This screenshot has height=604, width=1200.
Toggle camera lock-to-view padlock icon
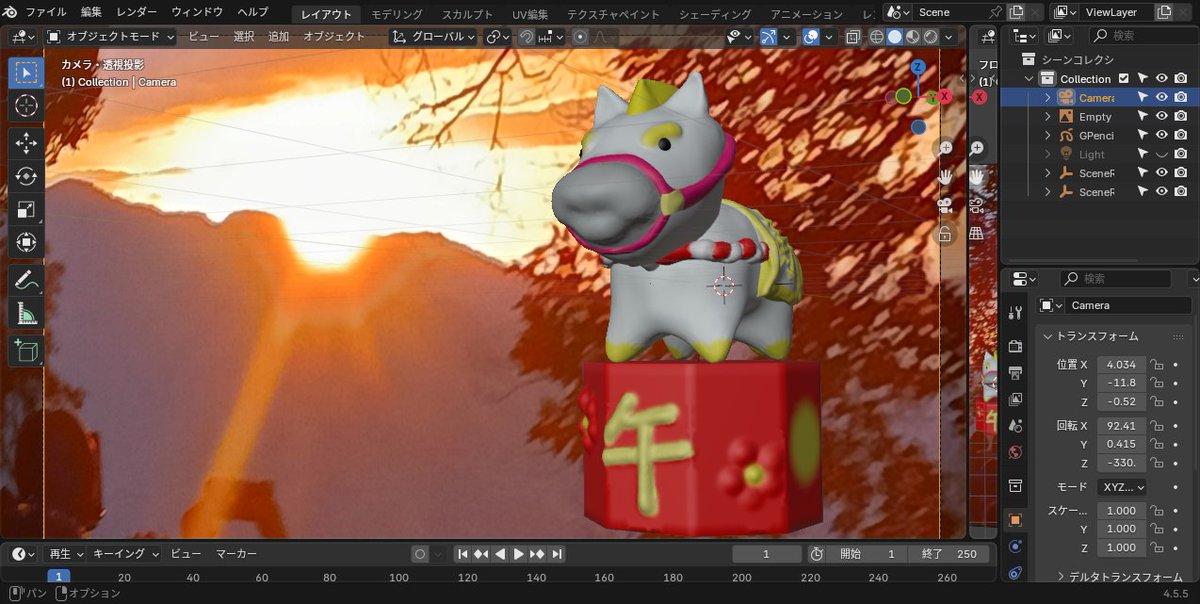point(945,234)
